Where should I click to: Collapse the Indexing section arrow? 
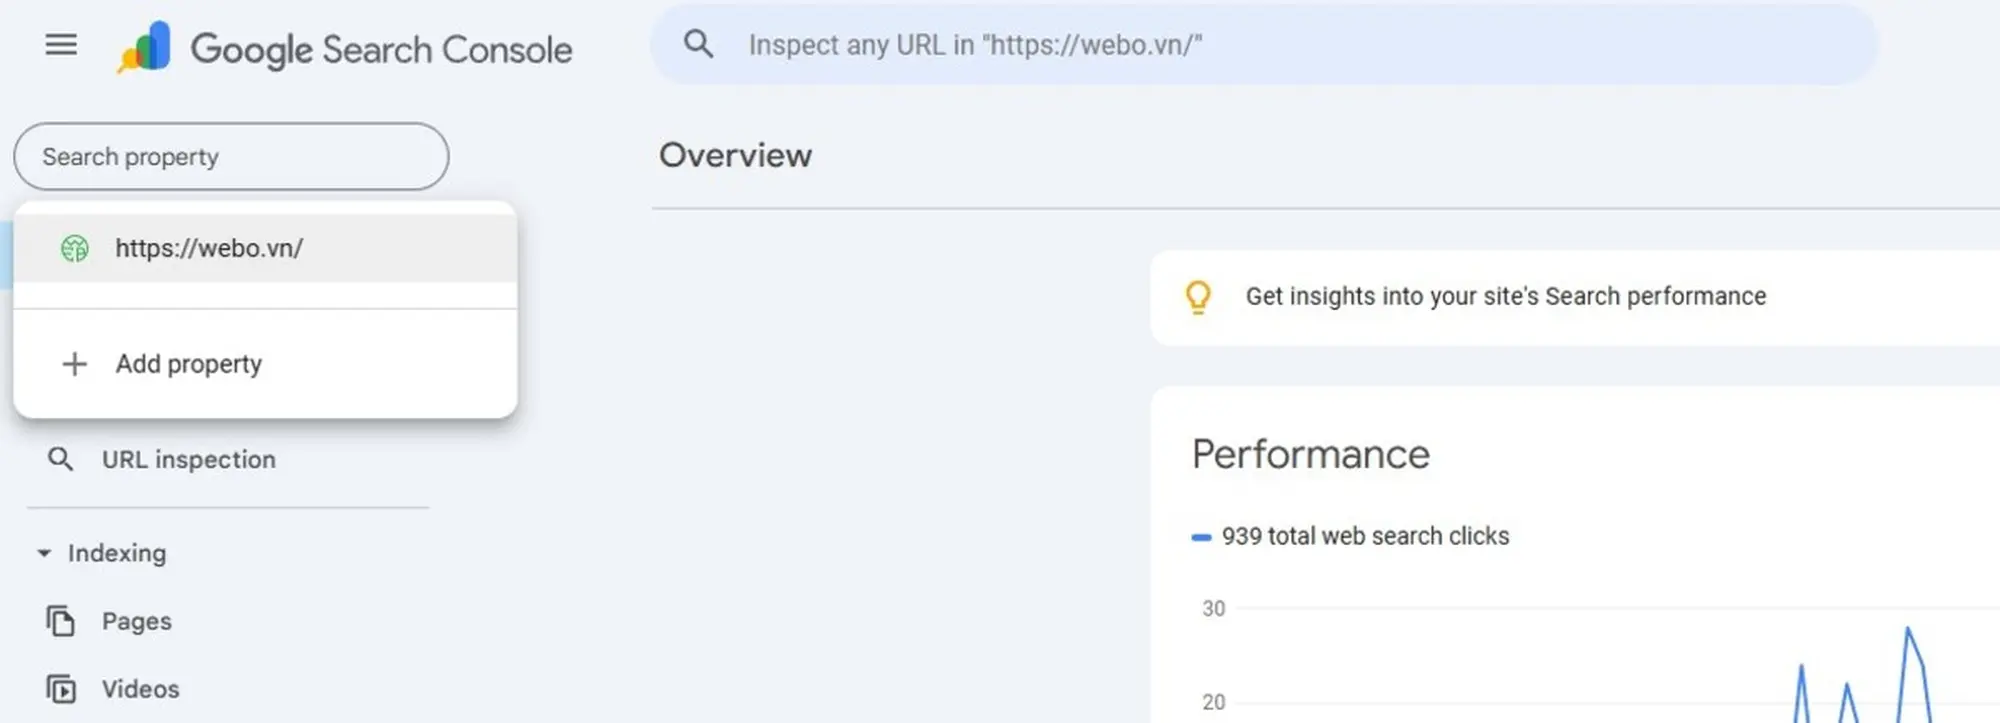44,553
